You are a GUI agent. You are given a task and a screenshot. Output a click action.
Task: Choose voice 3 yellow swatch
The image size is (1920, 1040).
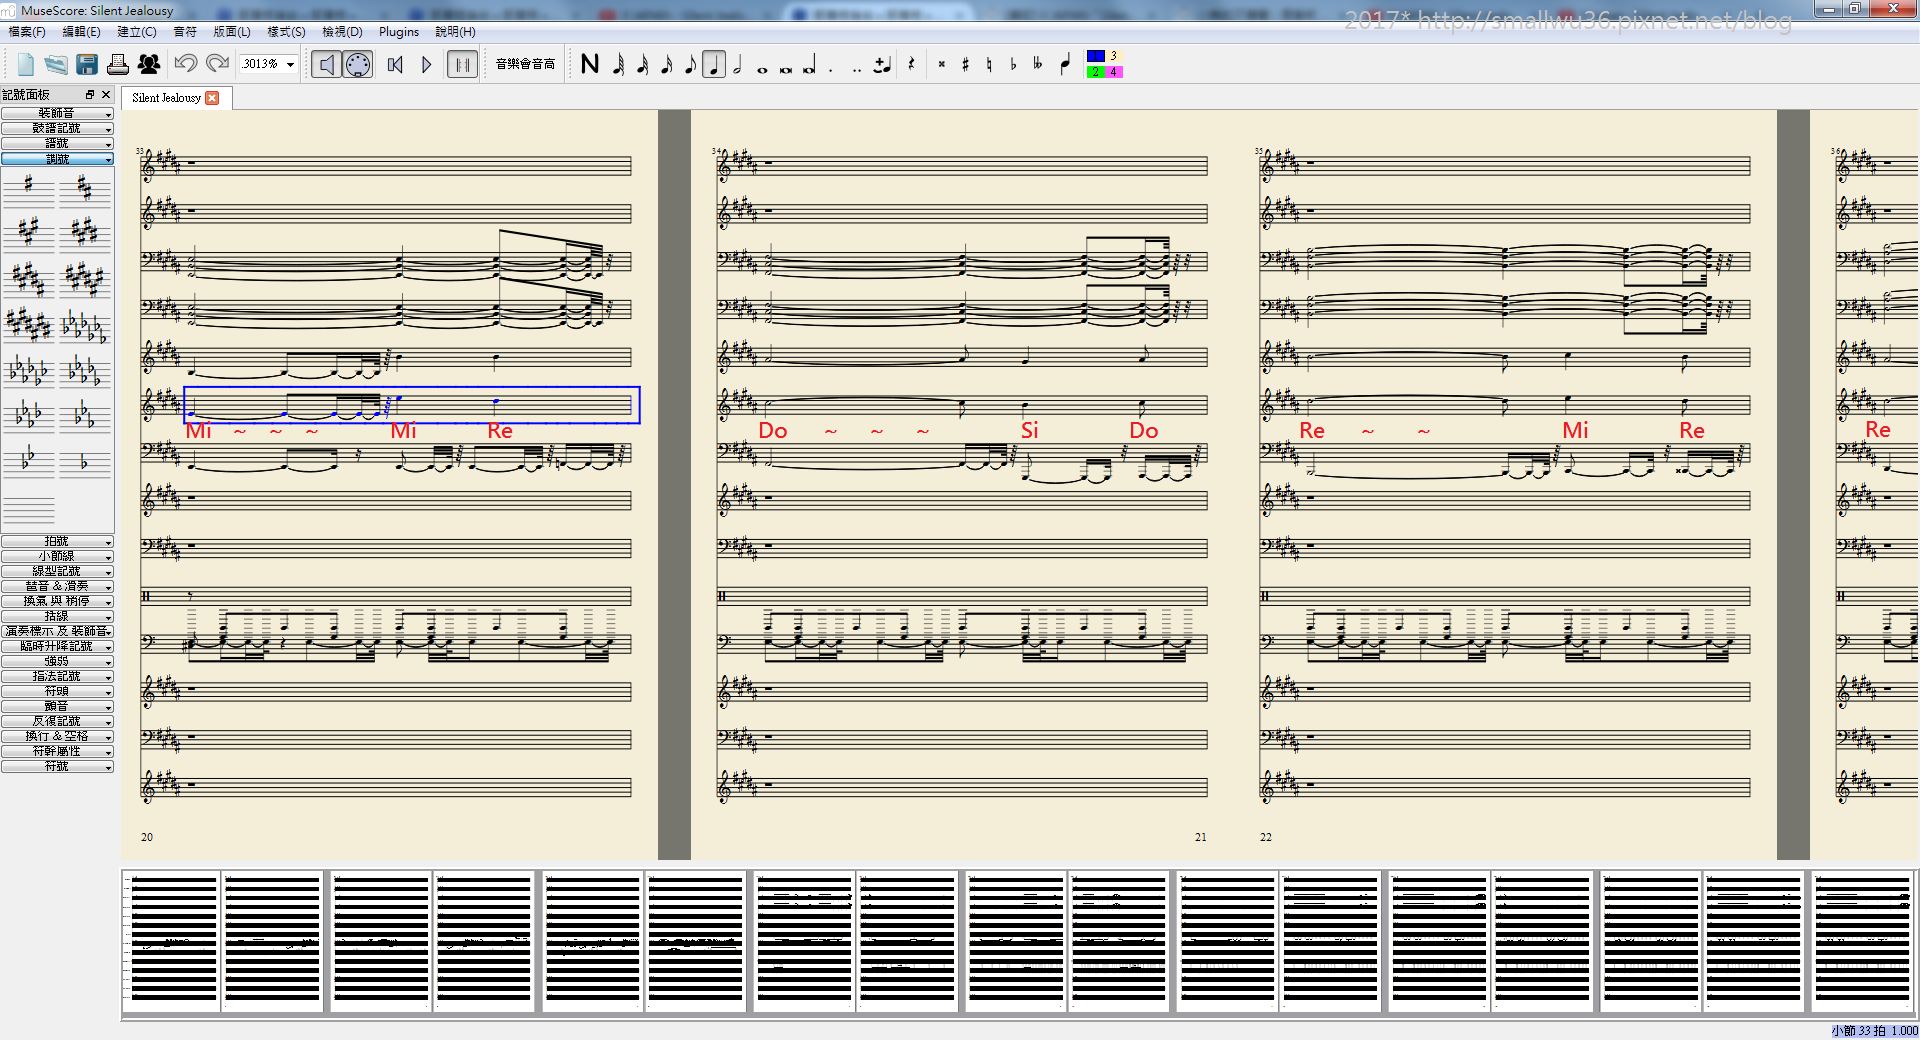(1114, 56)
